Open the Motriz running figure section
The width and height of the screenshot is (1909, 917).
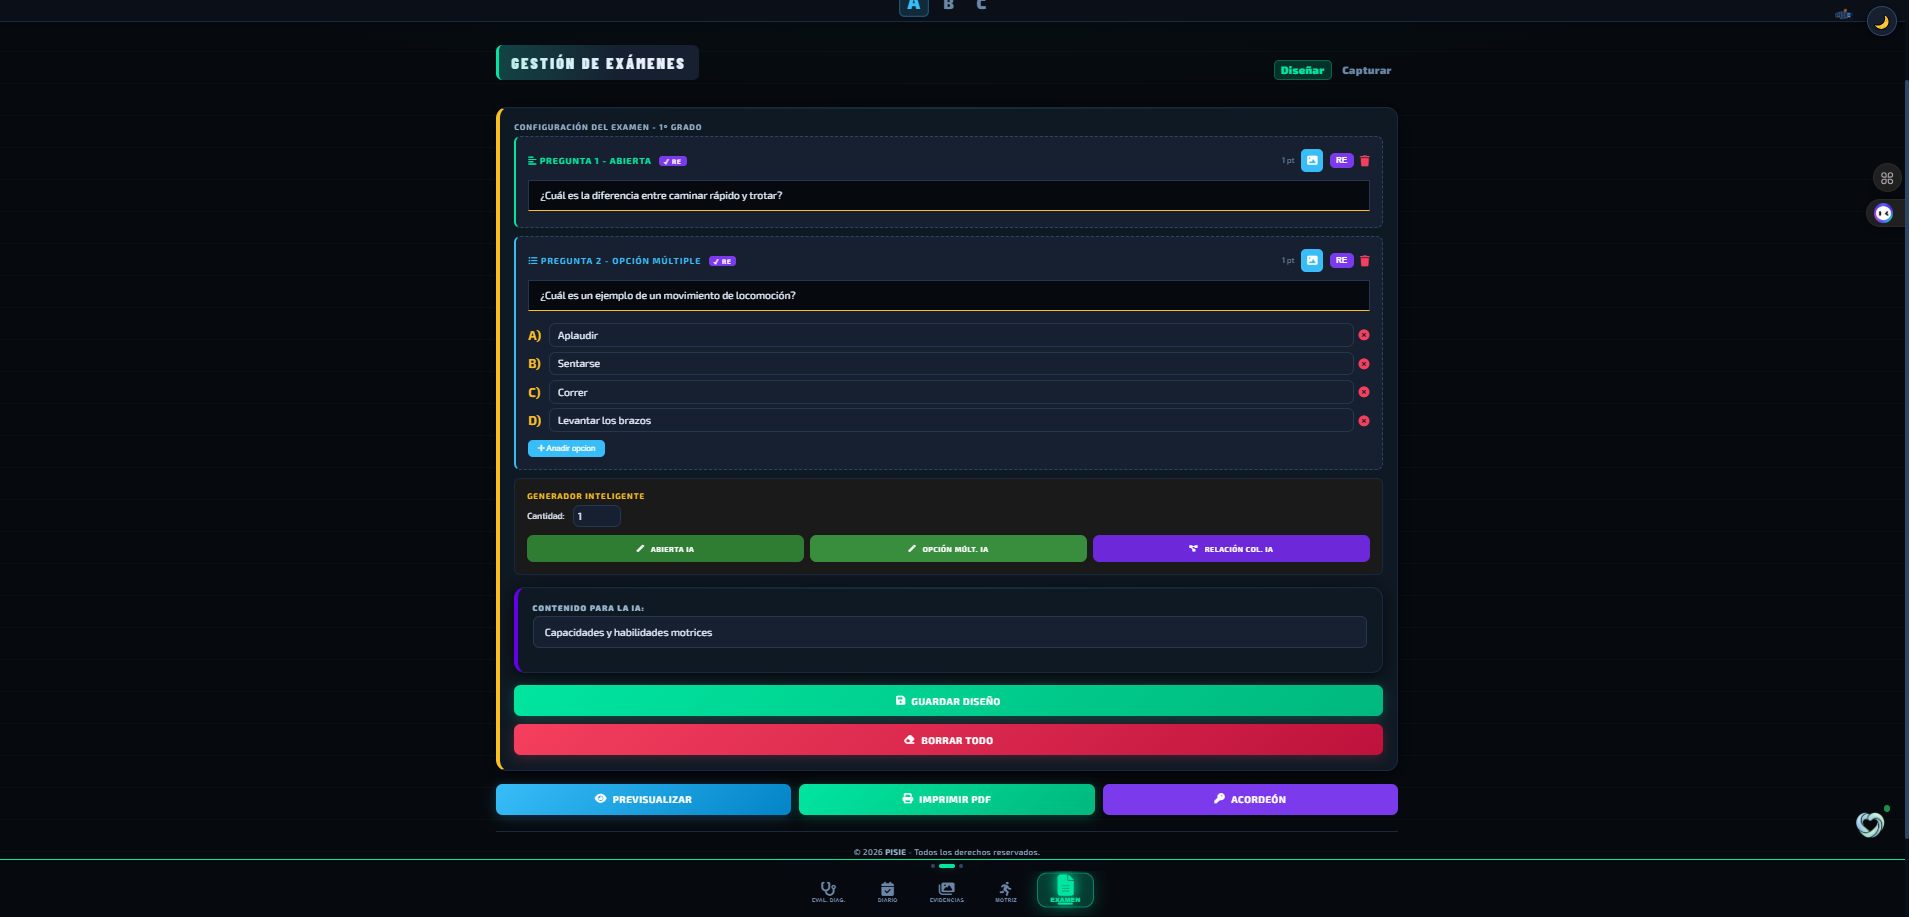point(1005,891)
